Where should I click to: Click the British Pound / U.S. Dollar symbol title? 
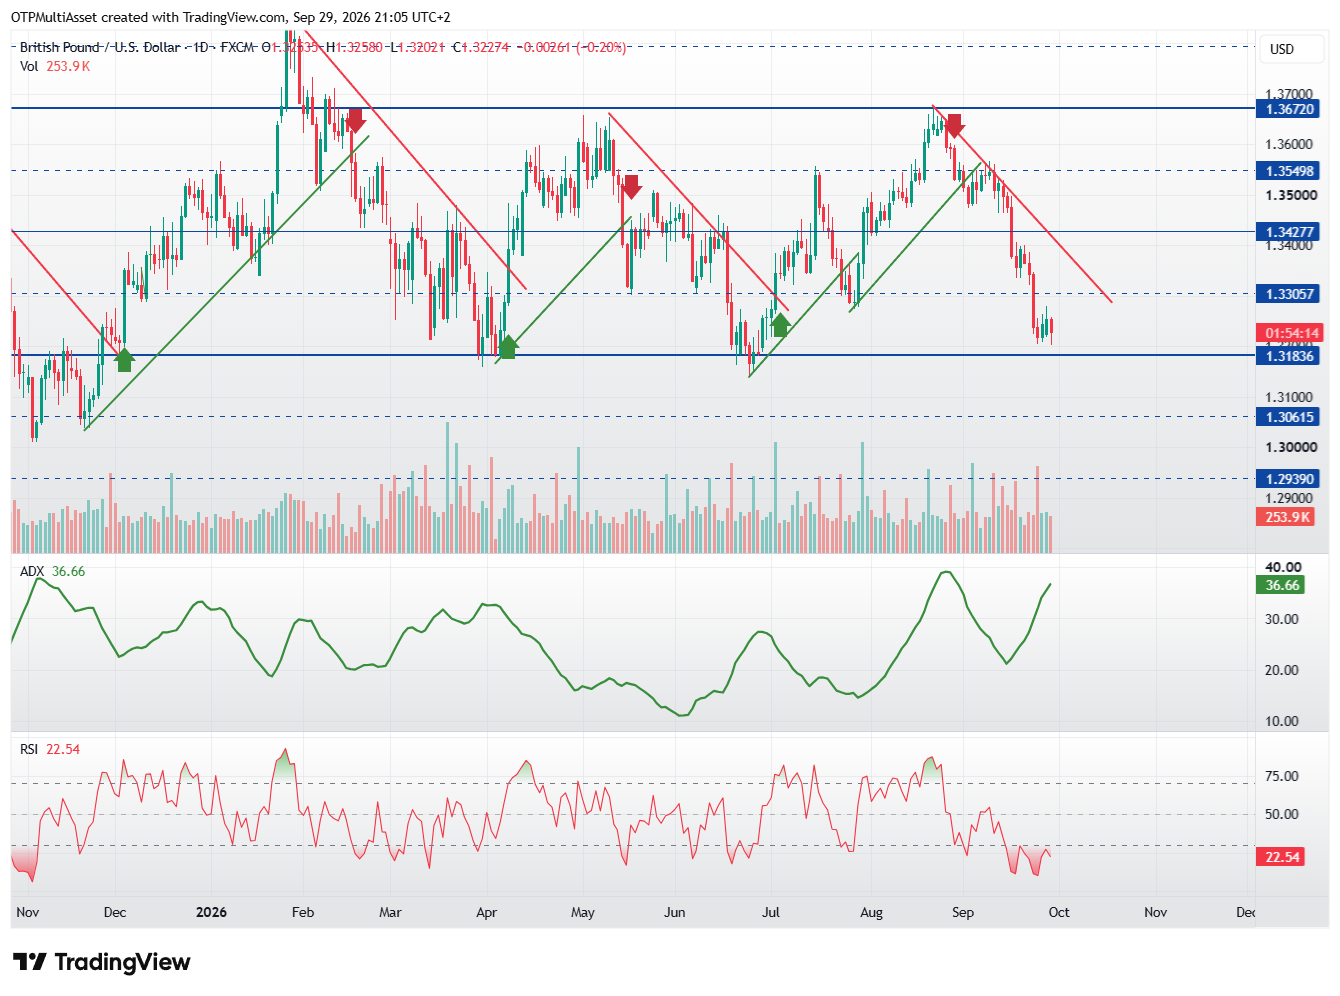(100, 47)
